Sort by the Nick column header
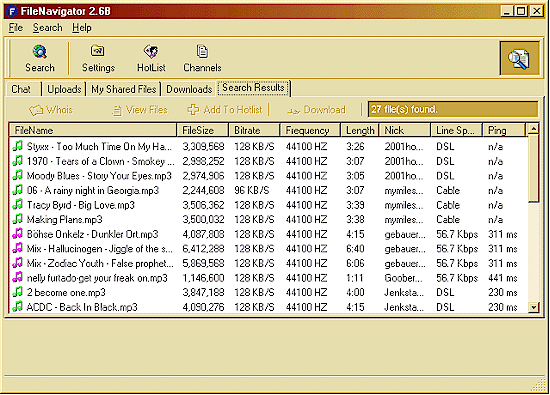Viewport: 550px width, 395px height. pos(405,130)
